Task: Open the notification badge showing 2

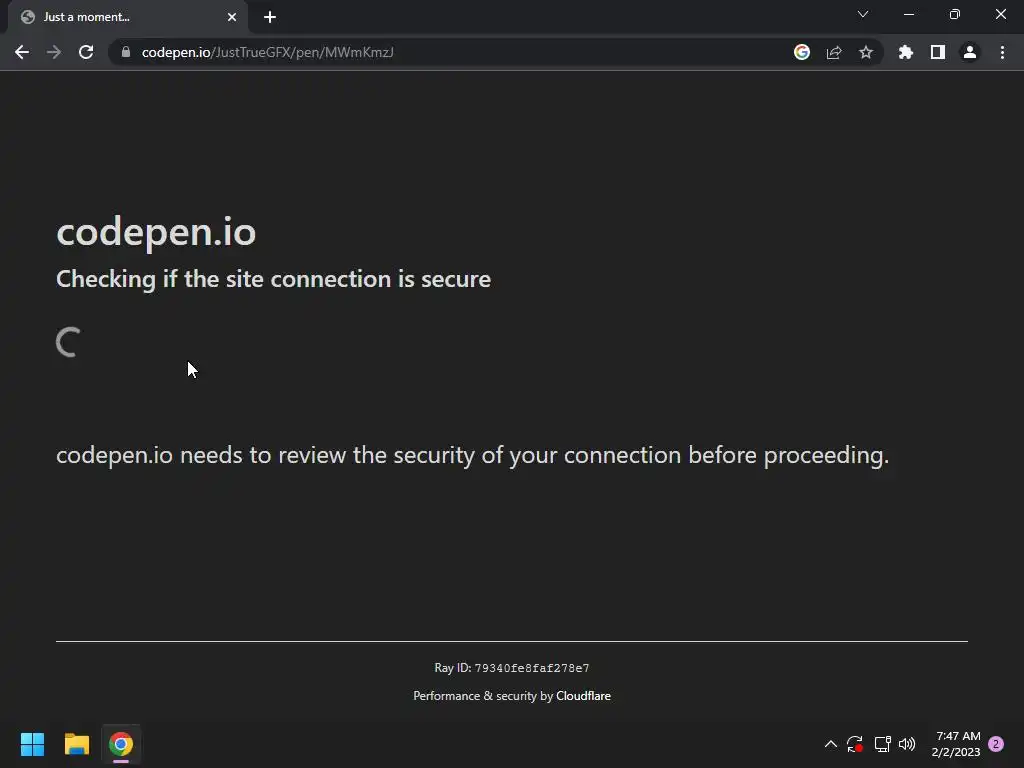Action: (996, 744)
